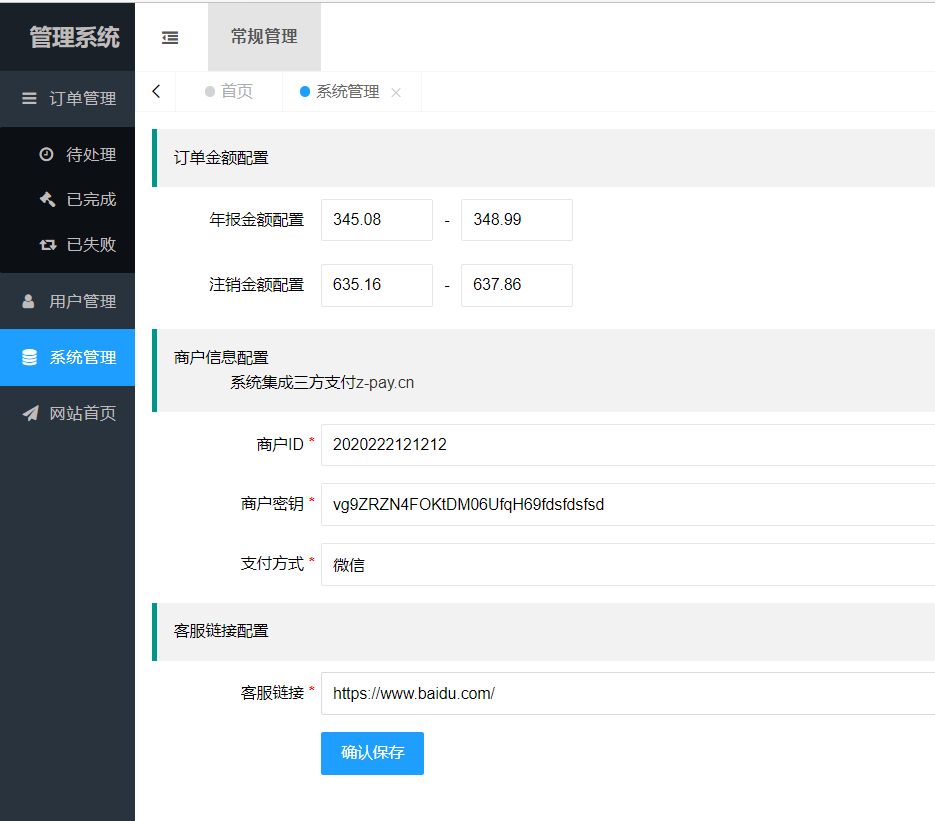Click the user icon beside 用户管理
Image resolution: width=935 pixels, height=821 pixels.
pyautogui.click(x=29, y=301)
